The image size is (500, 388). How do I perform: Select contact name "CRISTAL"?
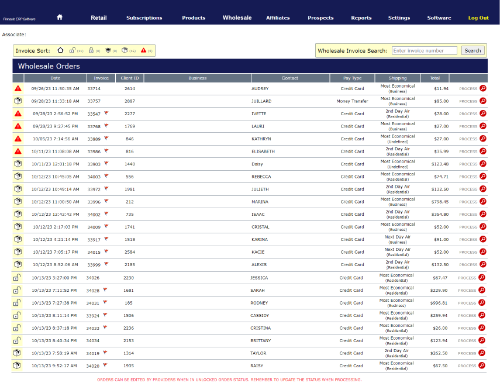click(x=260, y=227)
